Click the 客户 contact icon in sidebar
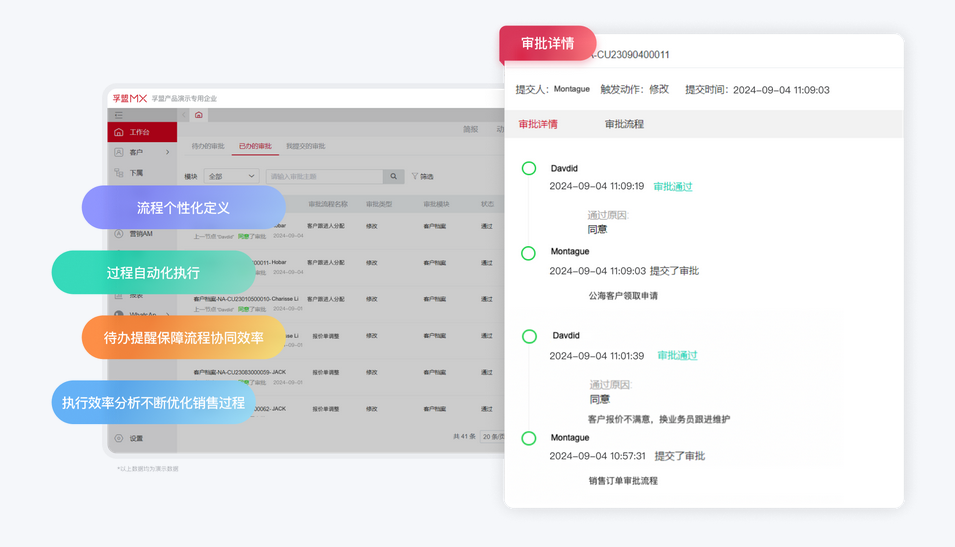The height and width of the screenshot is (547, 955). point(119,152)
